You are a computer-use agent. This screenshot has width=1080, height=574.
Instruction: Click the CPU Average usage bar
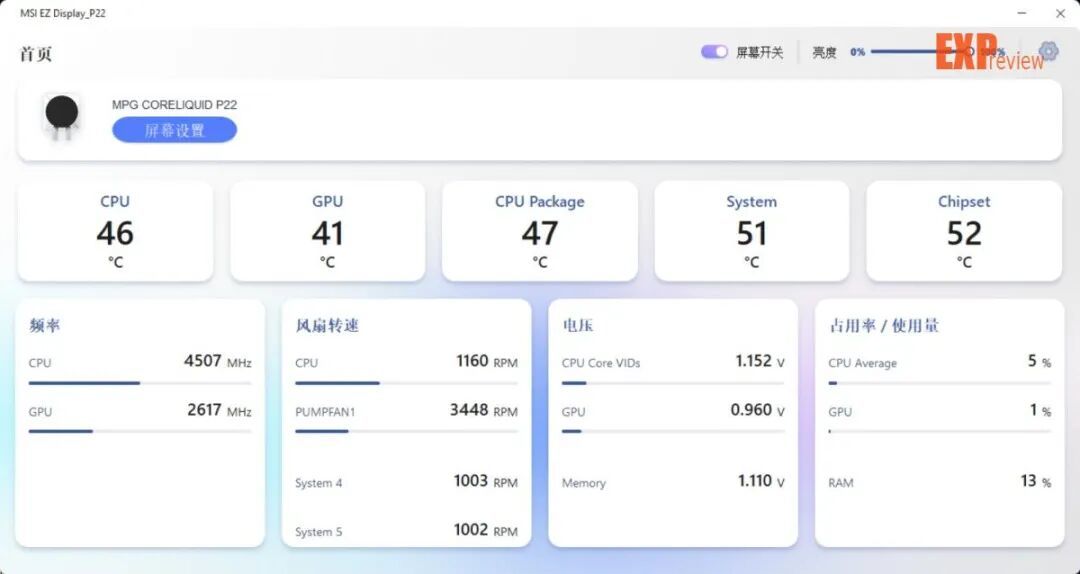tap(939, 383)
